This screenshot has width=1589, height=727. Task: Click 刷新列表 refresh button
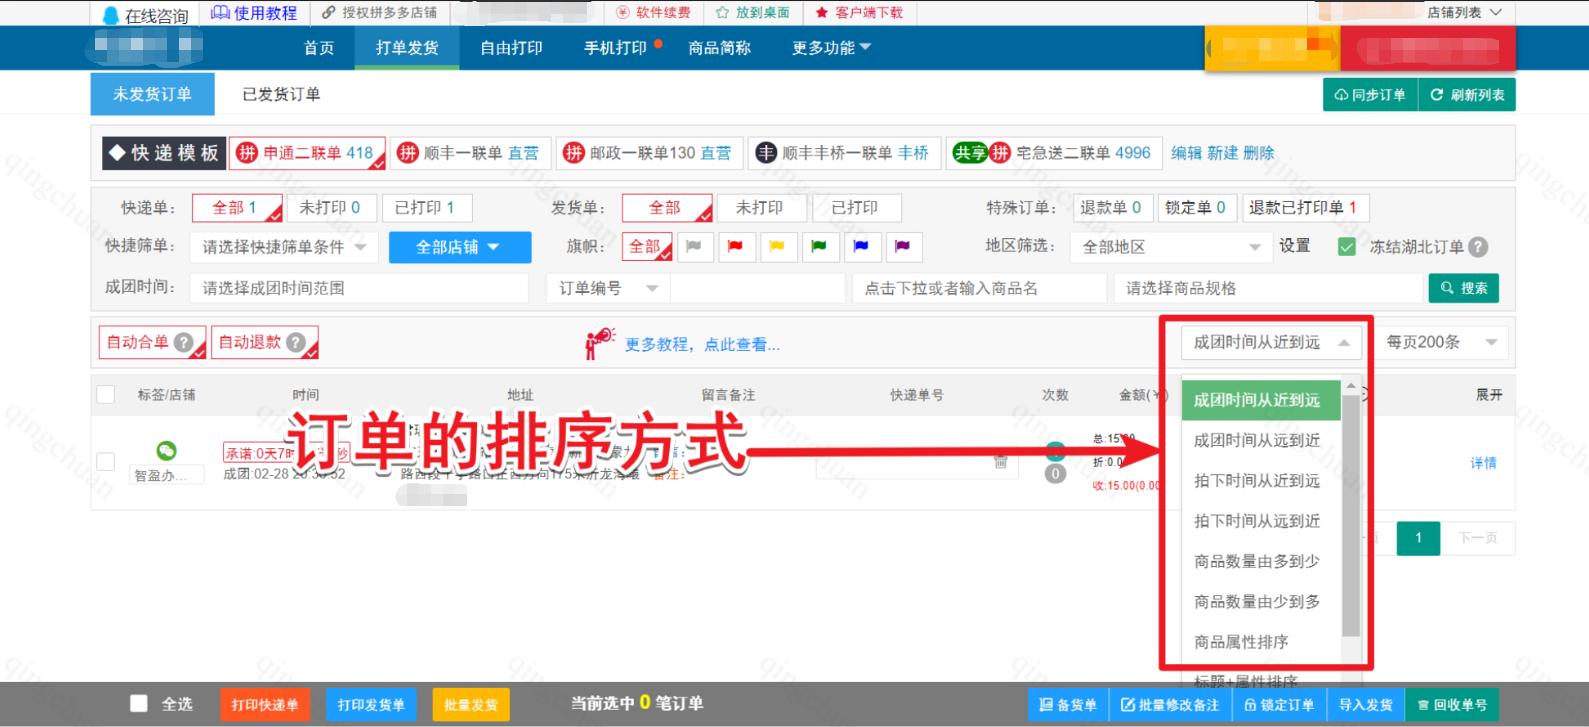(1467, 95)
